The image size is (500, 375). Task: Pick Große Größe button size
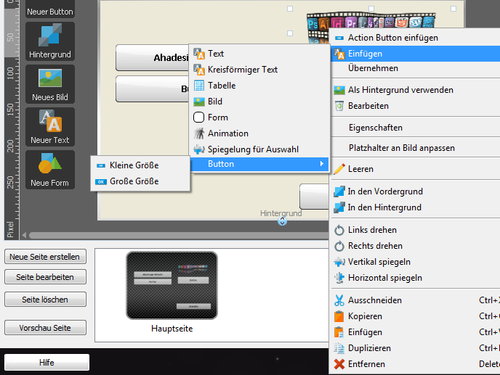(x=140, y=181)
